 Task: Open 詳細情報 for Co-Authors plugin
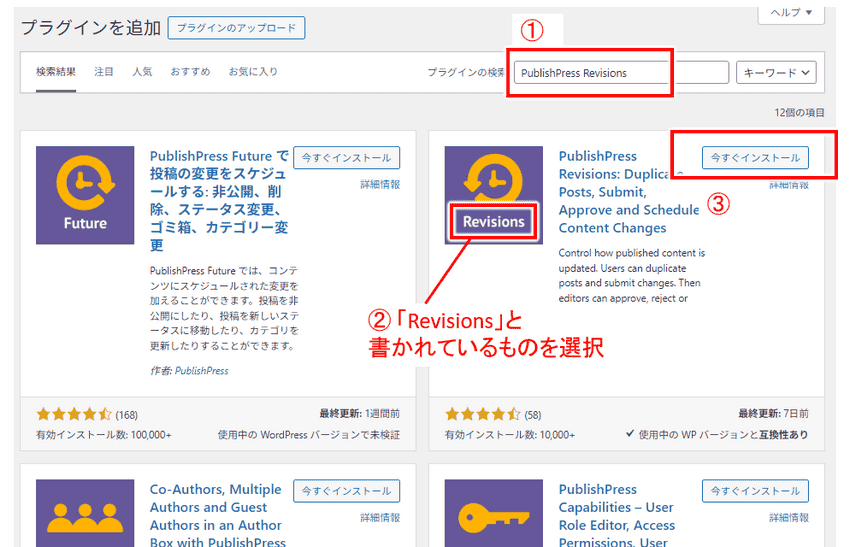[380, 518]
